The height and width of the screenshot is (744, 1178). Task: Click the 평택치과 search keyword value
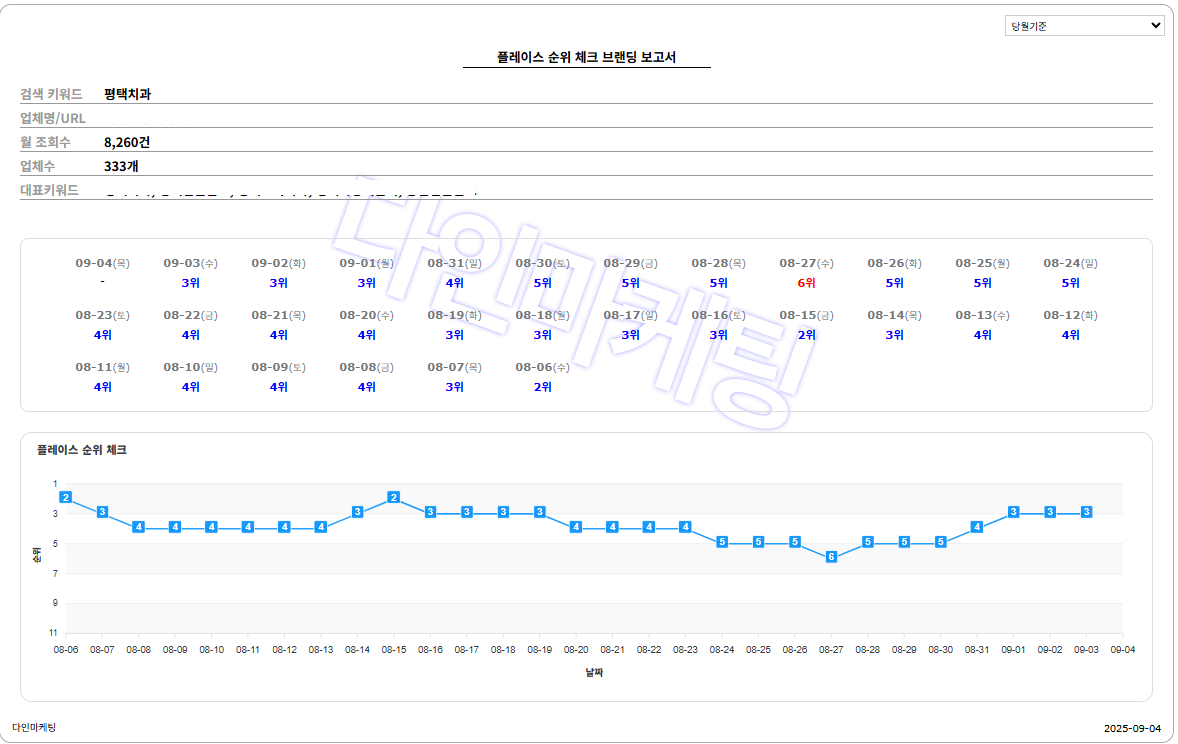coord(127,94)
